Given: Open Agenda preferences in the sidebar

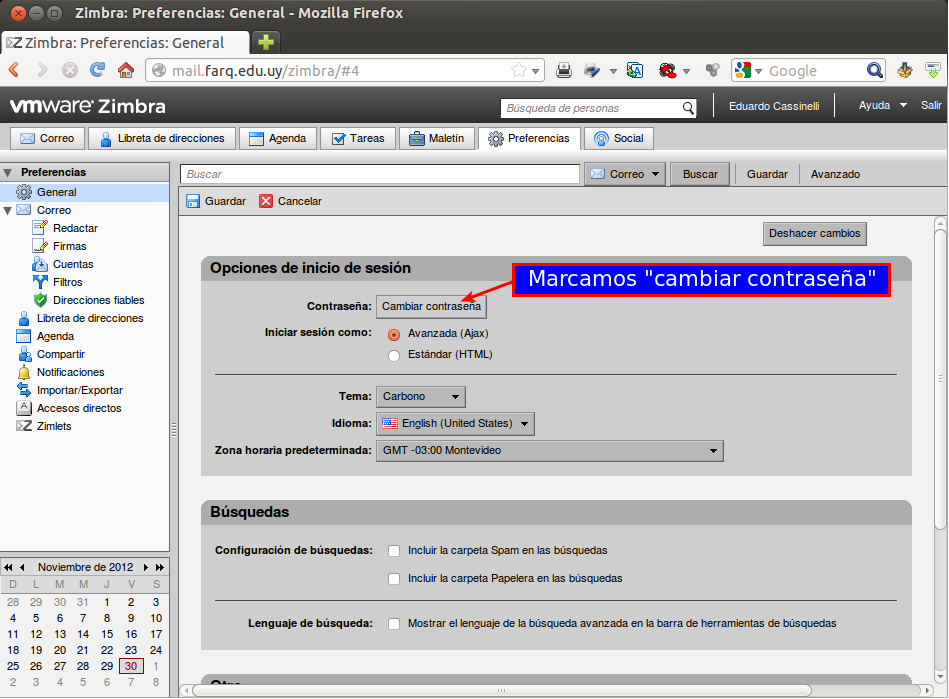Looking at the screenshot, I should pos(55,336).
